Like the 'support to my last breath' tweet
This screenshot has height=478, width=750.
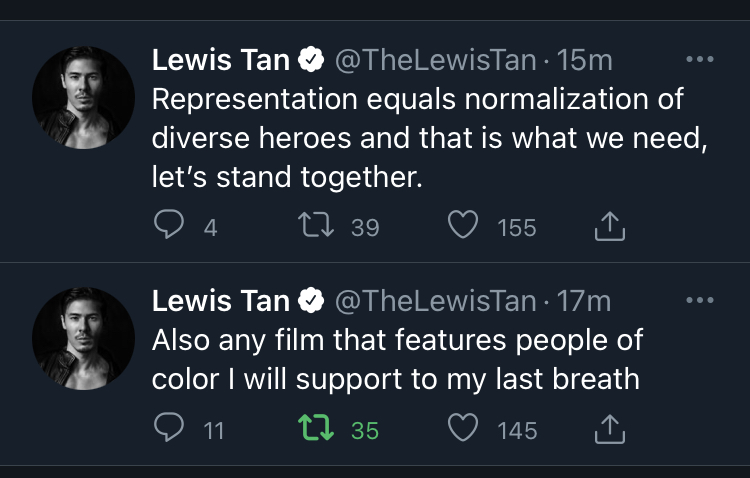(462, 430)
